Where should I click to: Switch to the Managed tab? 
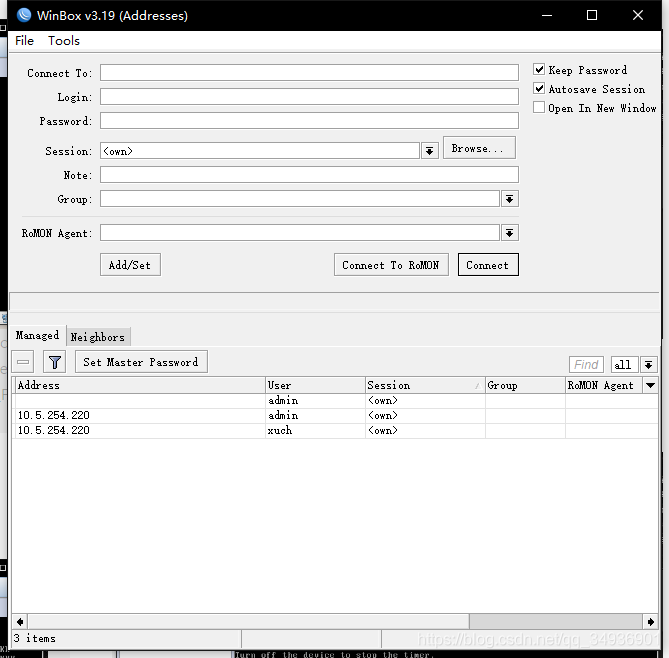pyautogui.click(x=38, y=335)
